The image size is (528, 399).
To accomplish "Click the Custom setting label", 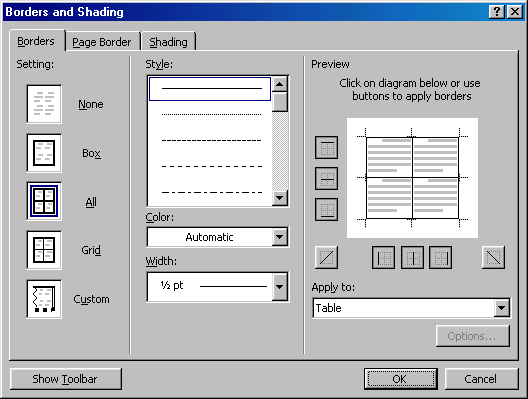I will [91, 299].
